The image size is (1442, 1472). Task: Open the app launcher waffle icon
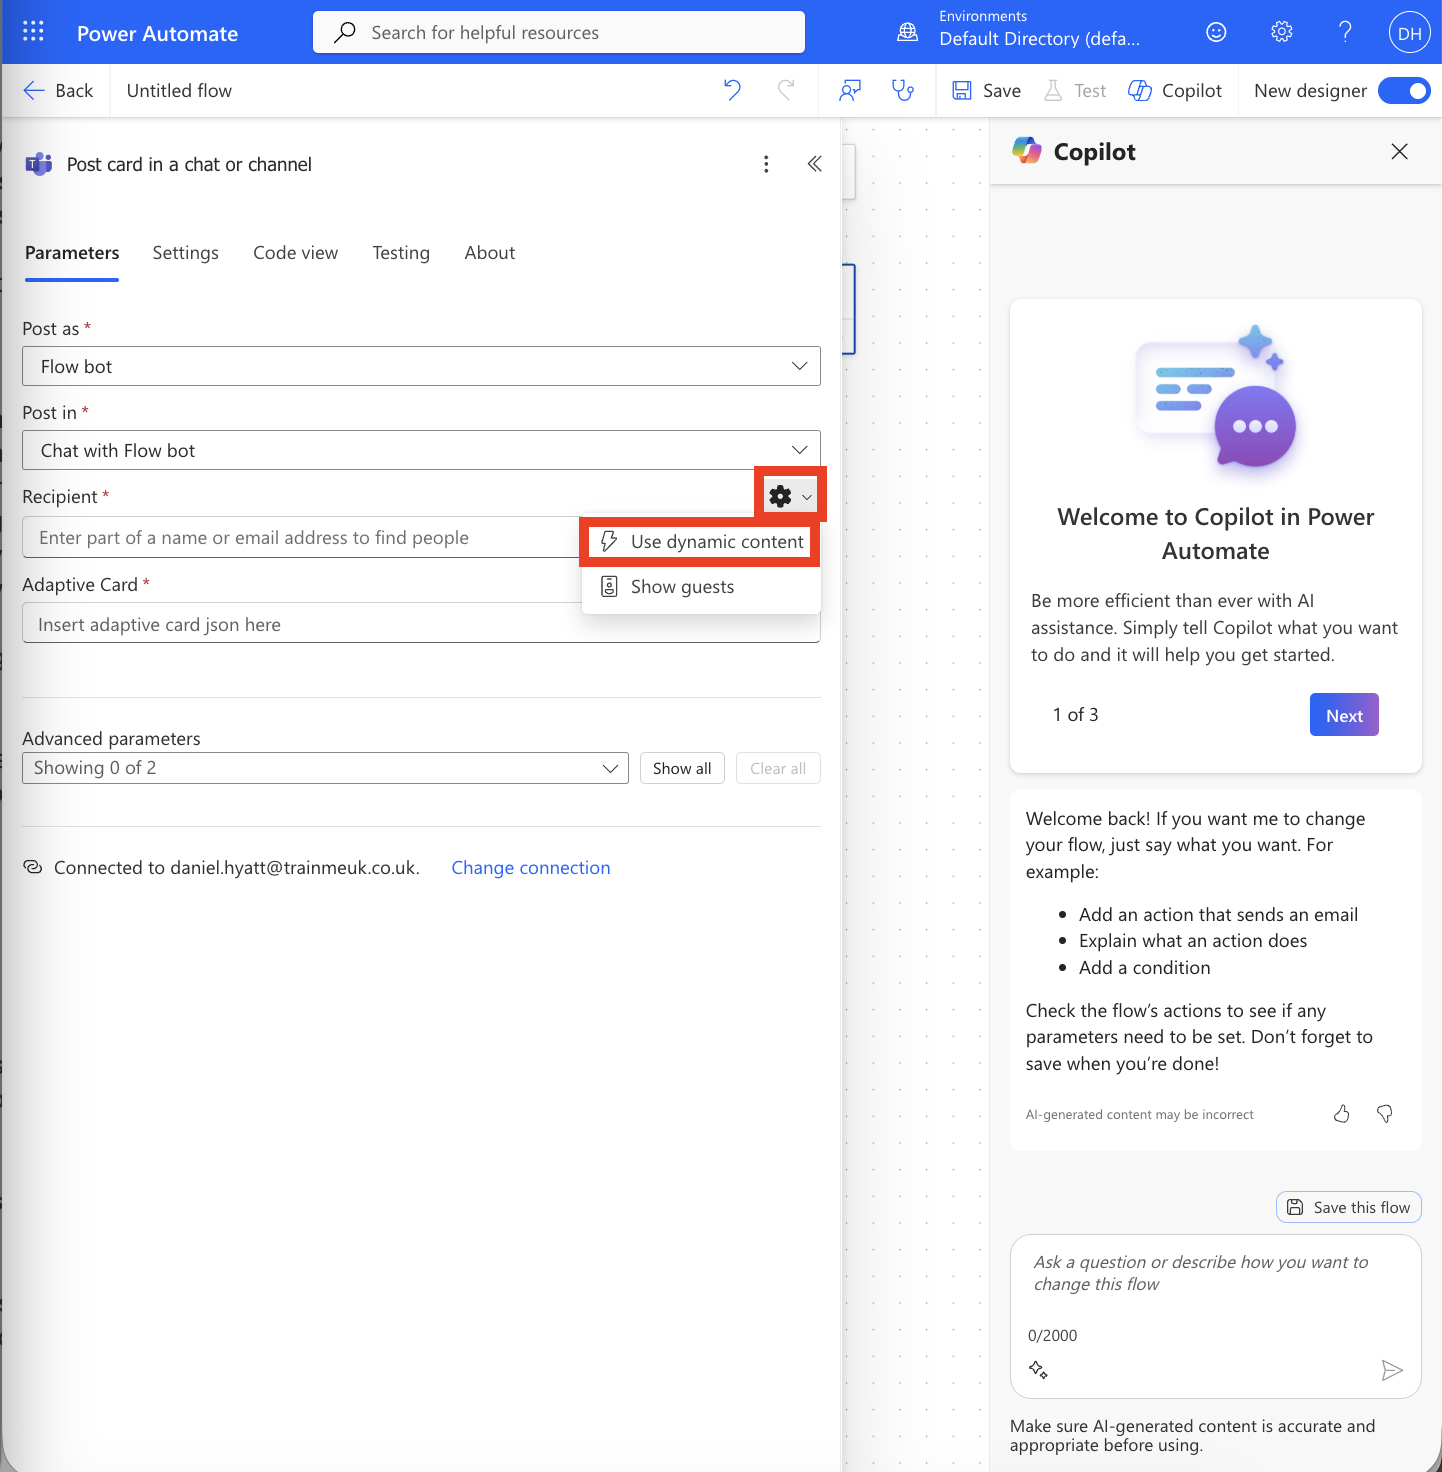coord(33,32)
